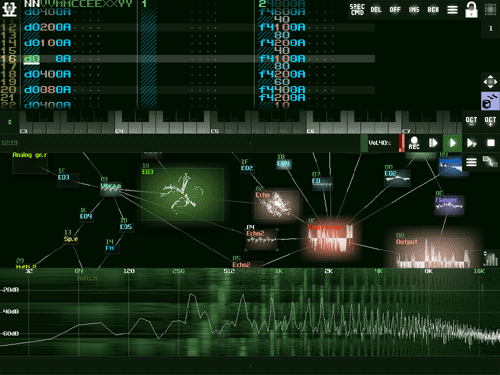Click the DEL button

[x=376, y=10]
